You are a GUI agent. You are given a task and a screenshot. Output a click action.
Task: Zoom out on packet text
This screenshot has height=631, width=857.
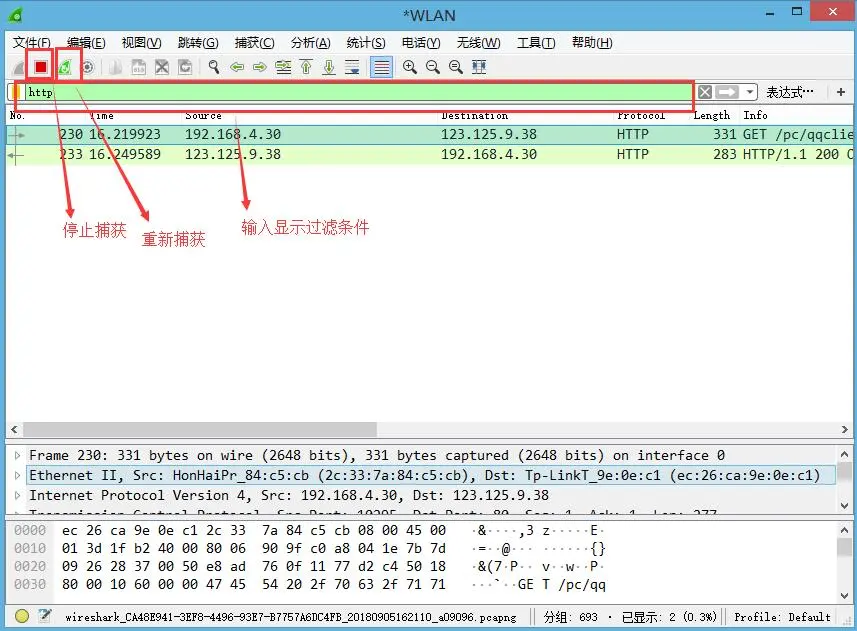(432, 67)
